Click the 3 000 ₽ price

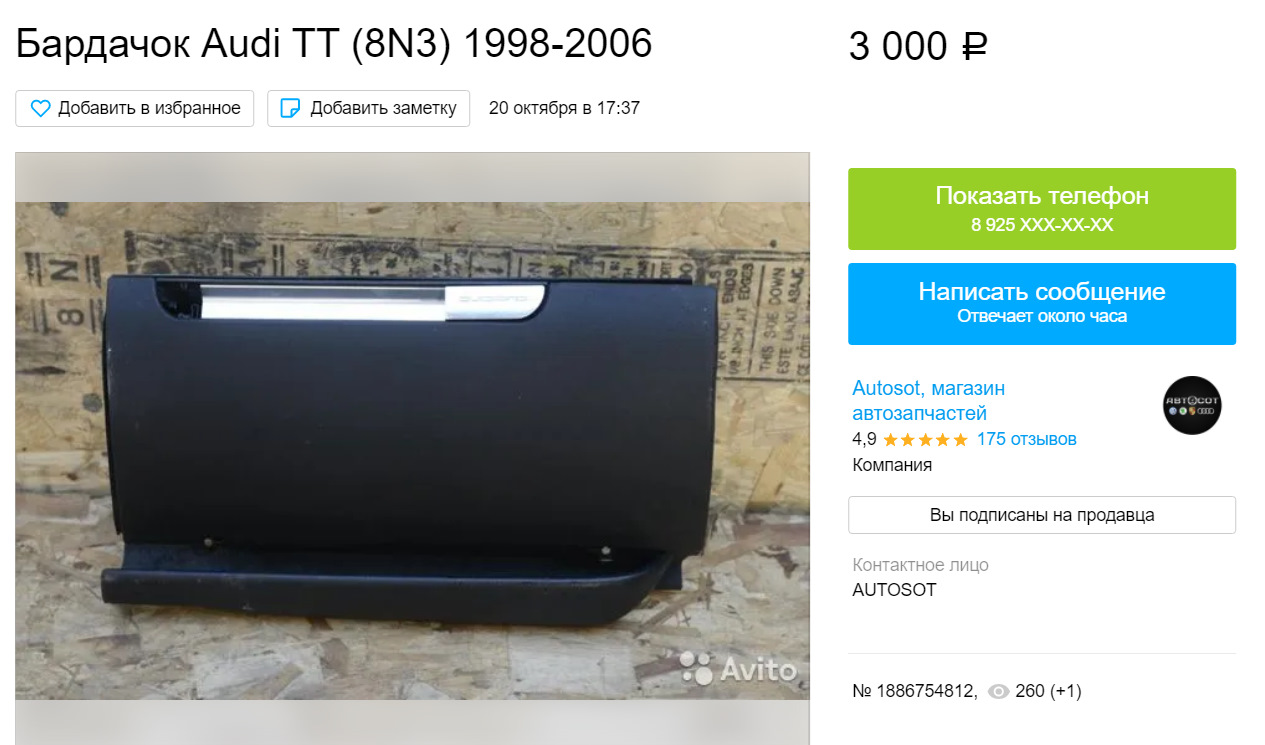pos(918,46)
